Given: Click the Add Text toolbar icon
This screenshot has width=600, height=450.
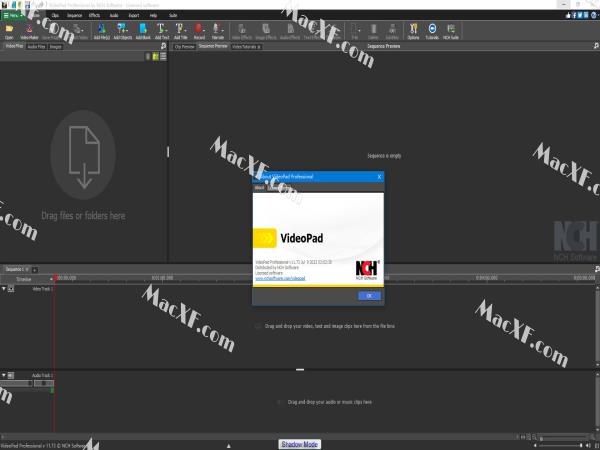Looking at the screenshot, I should click(161, 31).
